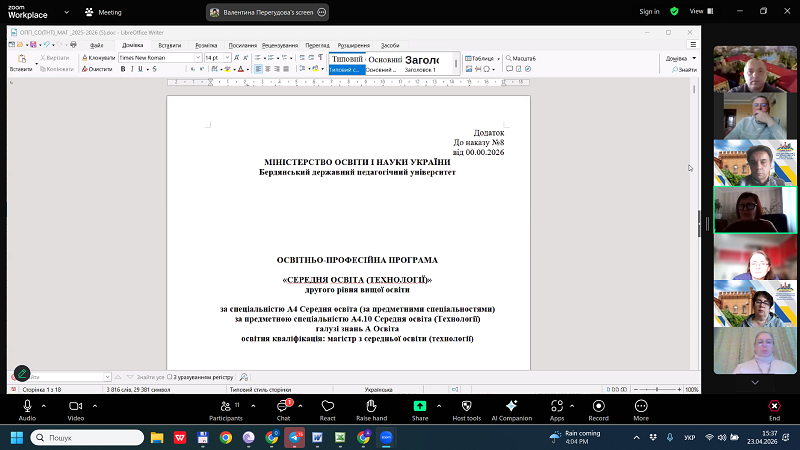
Task: Toggle bold formatting in Writer toolbar
Action: [123, 69]
